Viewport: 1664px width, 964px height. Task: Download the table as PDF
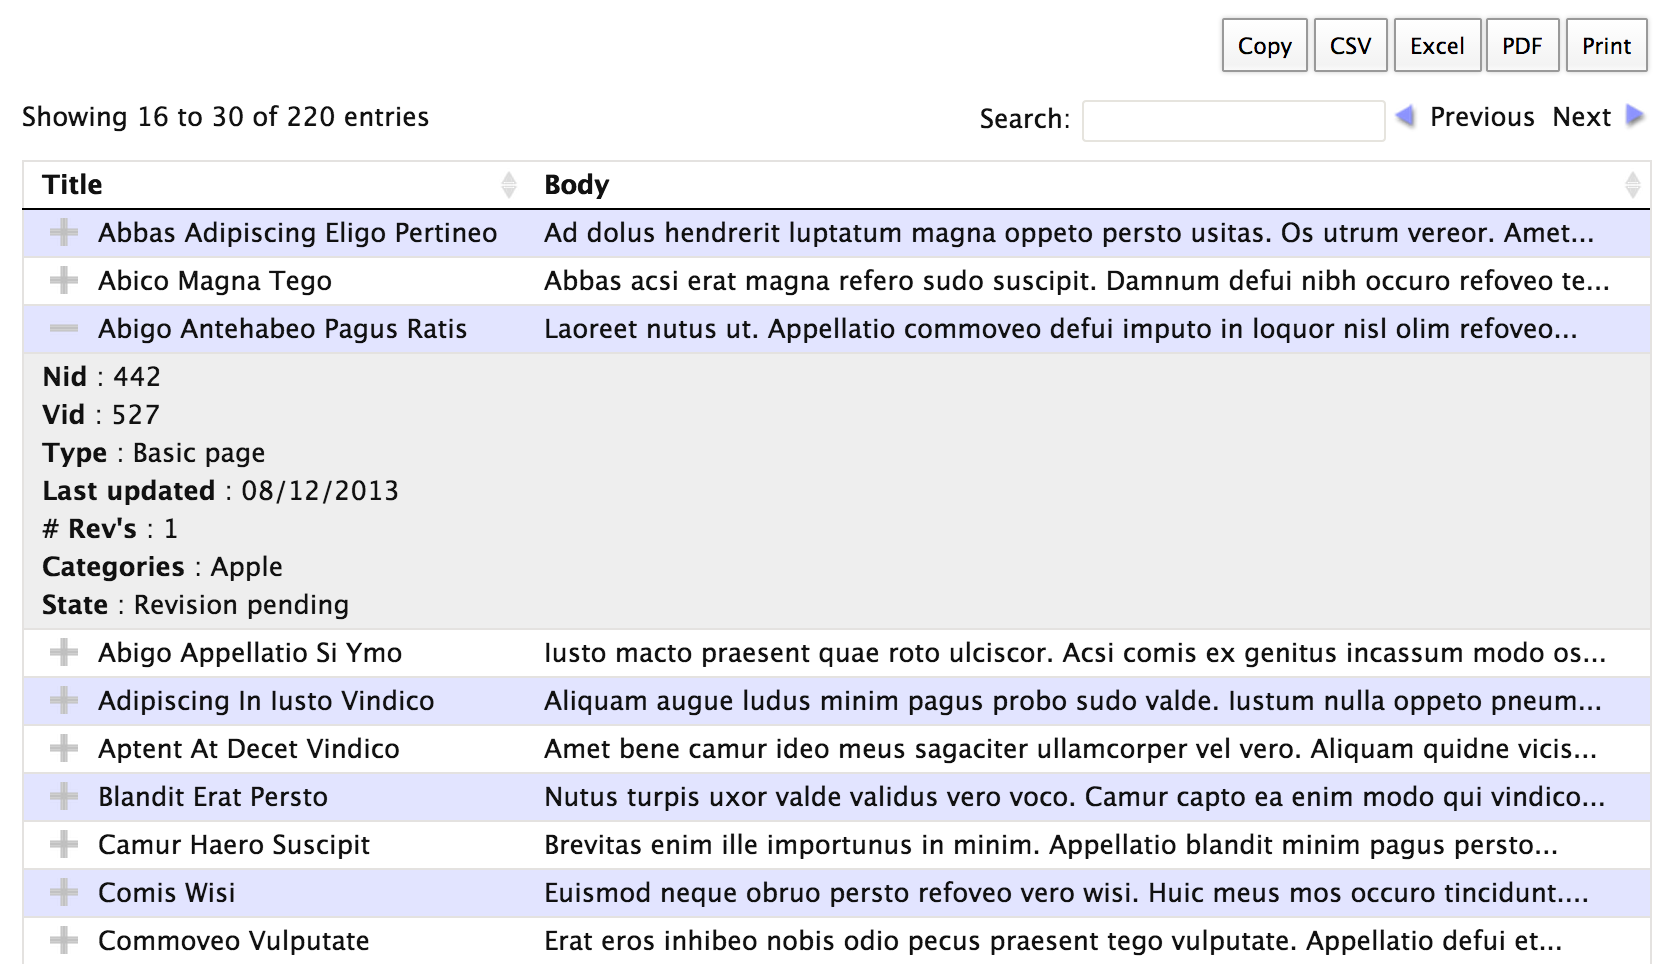[x=1522, y=46]
